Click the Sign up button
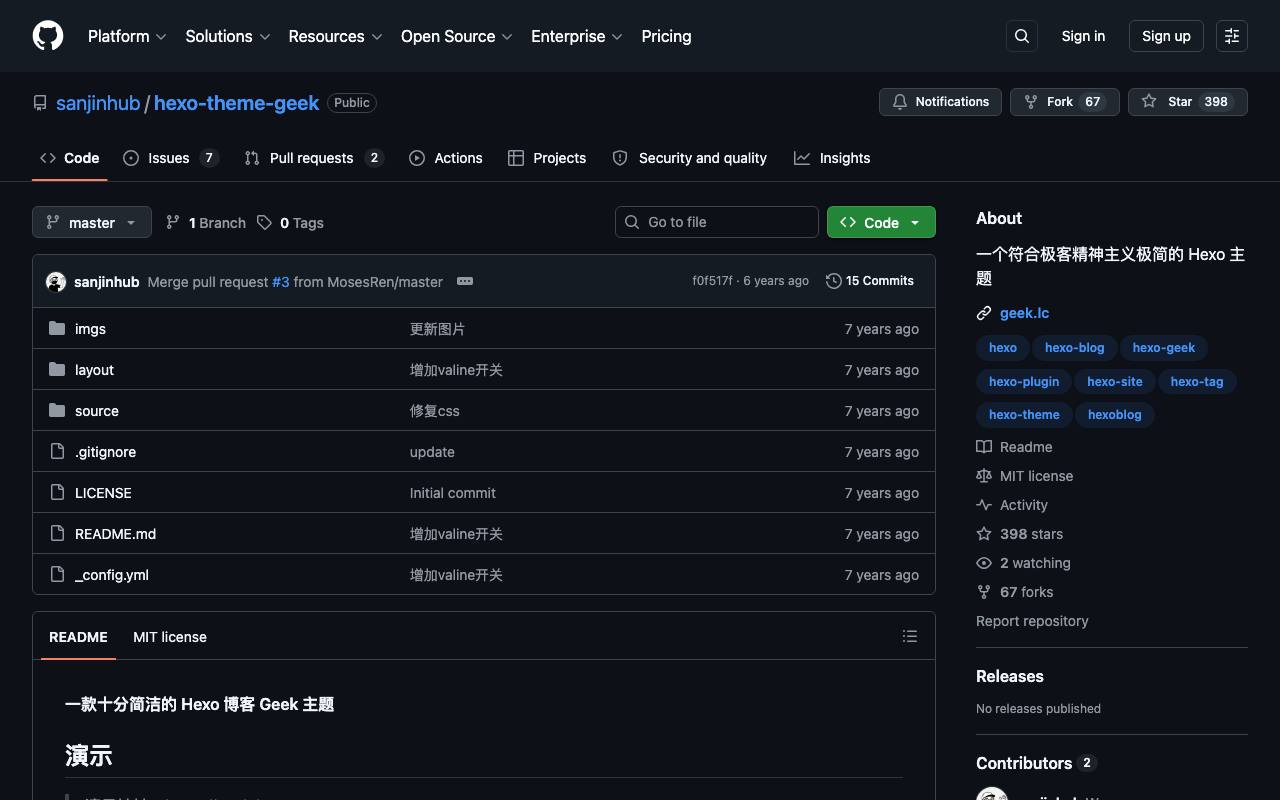Screen dimensions: 1280x800 click(x=1166, y=36)
